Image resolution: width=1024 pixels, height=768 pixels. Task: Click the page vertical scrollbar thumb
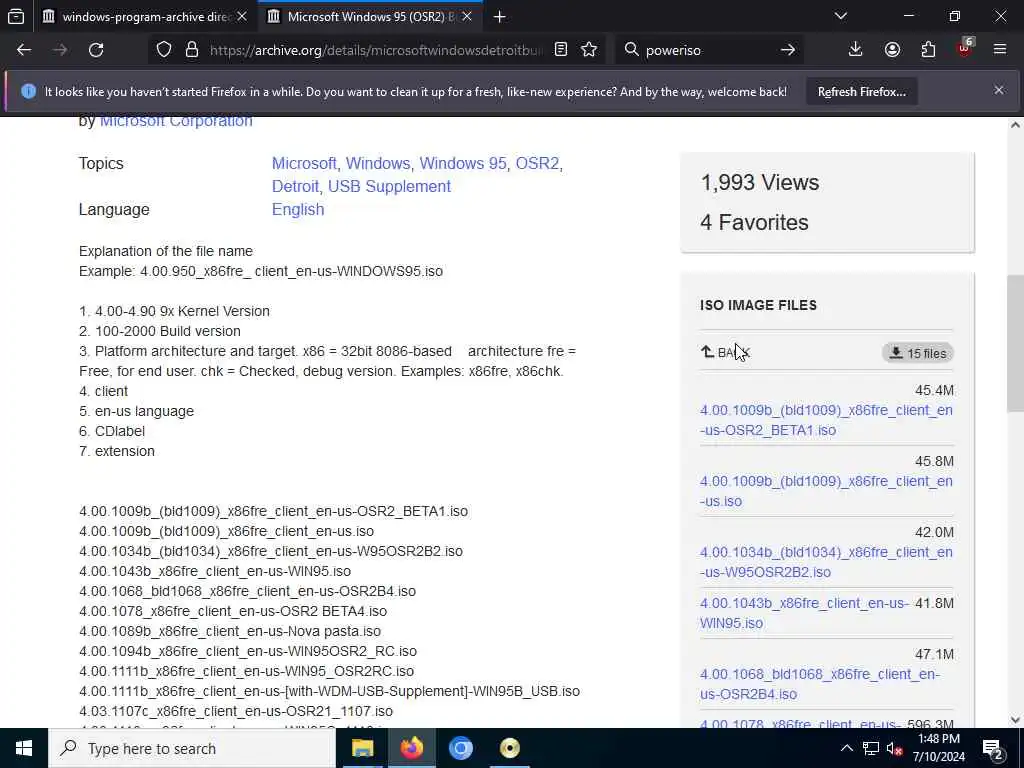[x=1015, y=343]
